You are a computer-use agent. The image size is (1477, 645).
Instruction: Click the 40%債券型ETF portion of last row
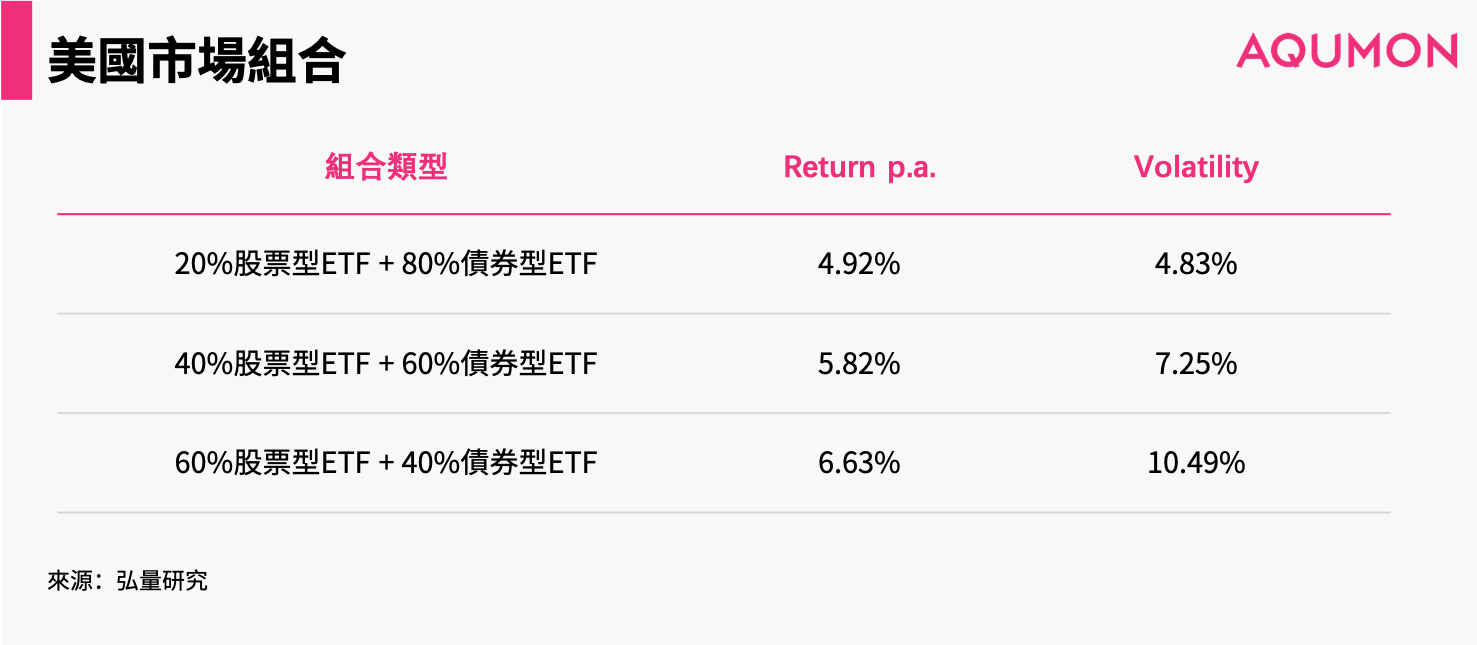[x=499, y=463]
